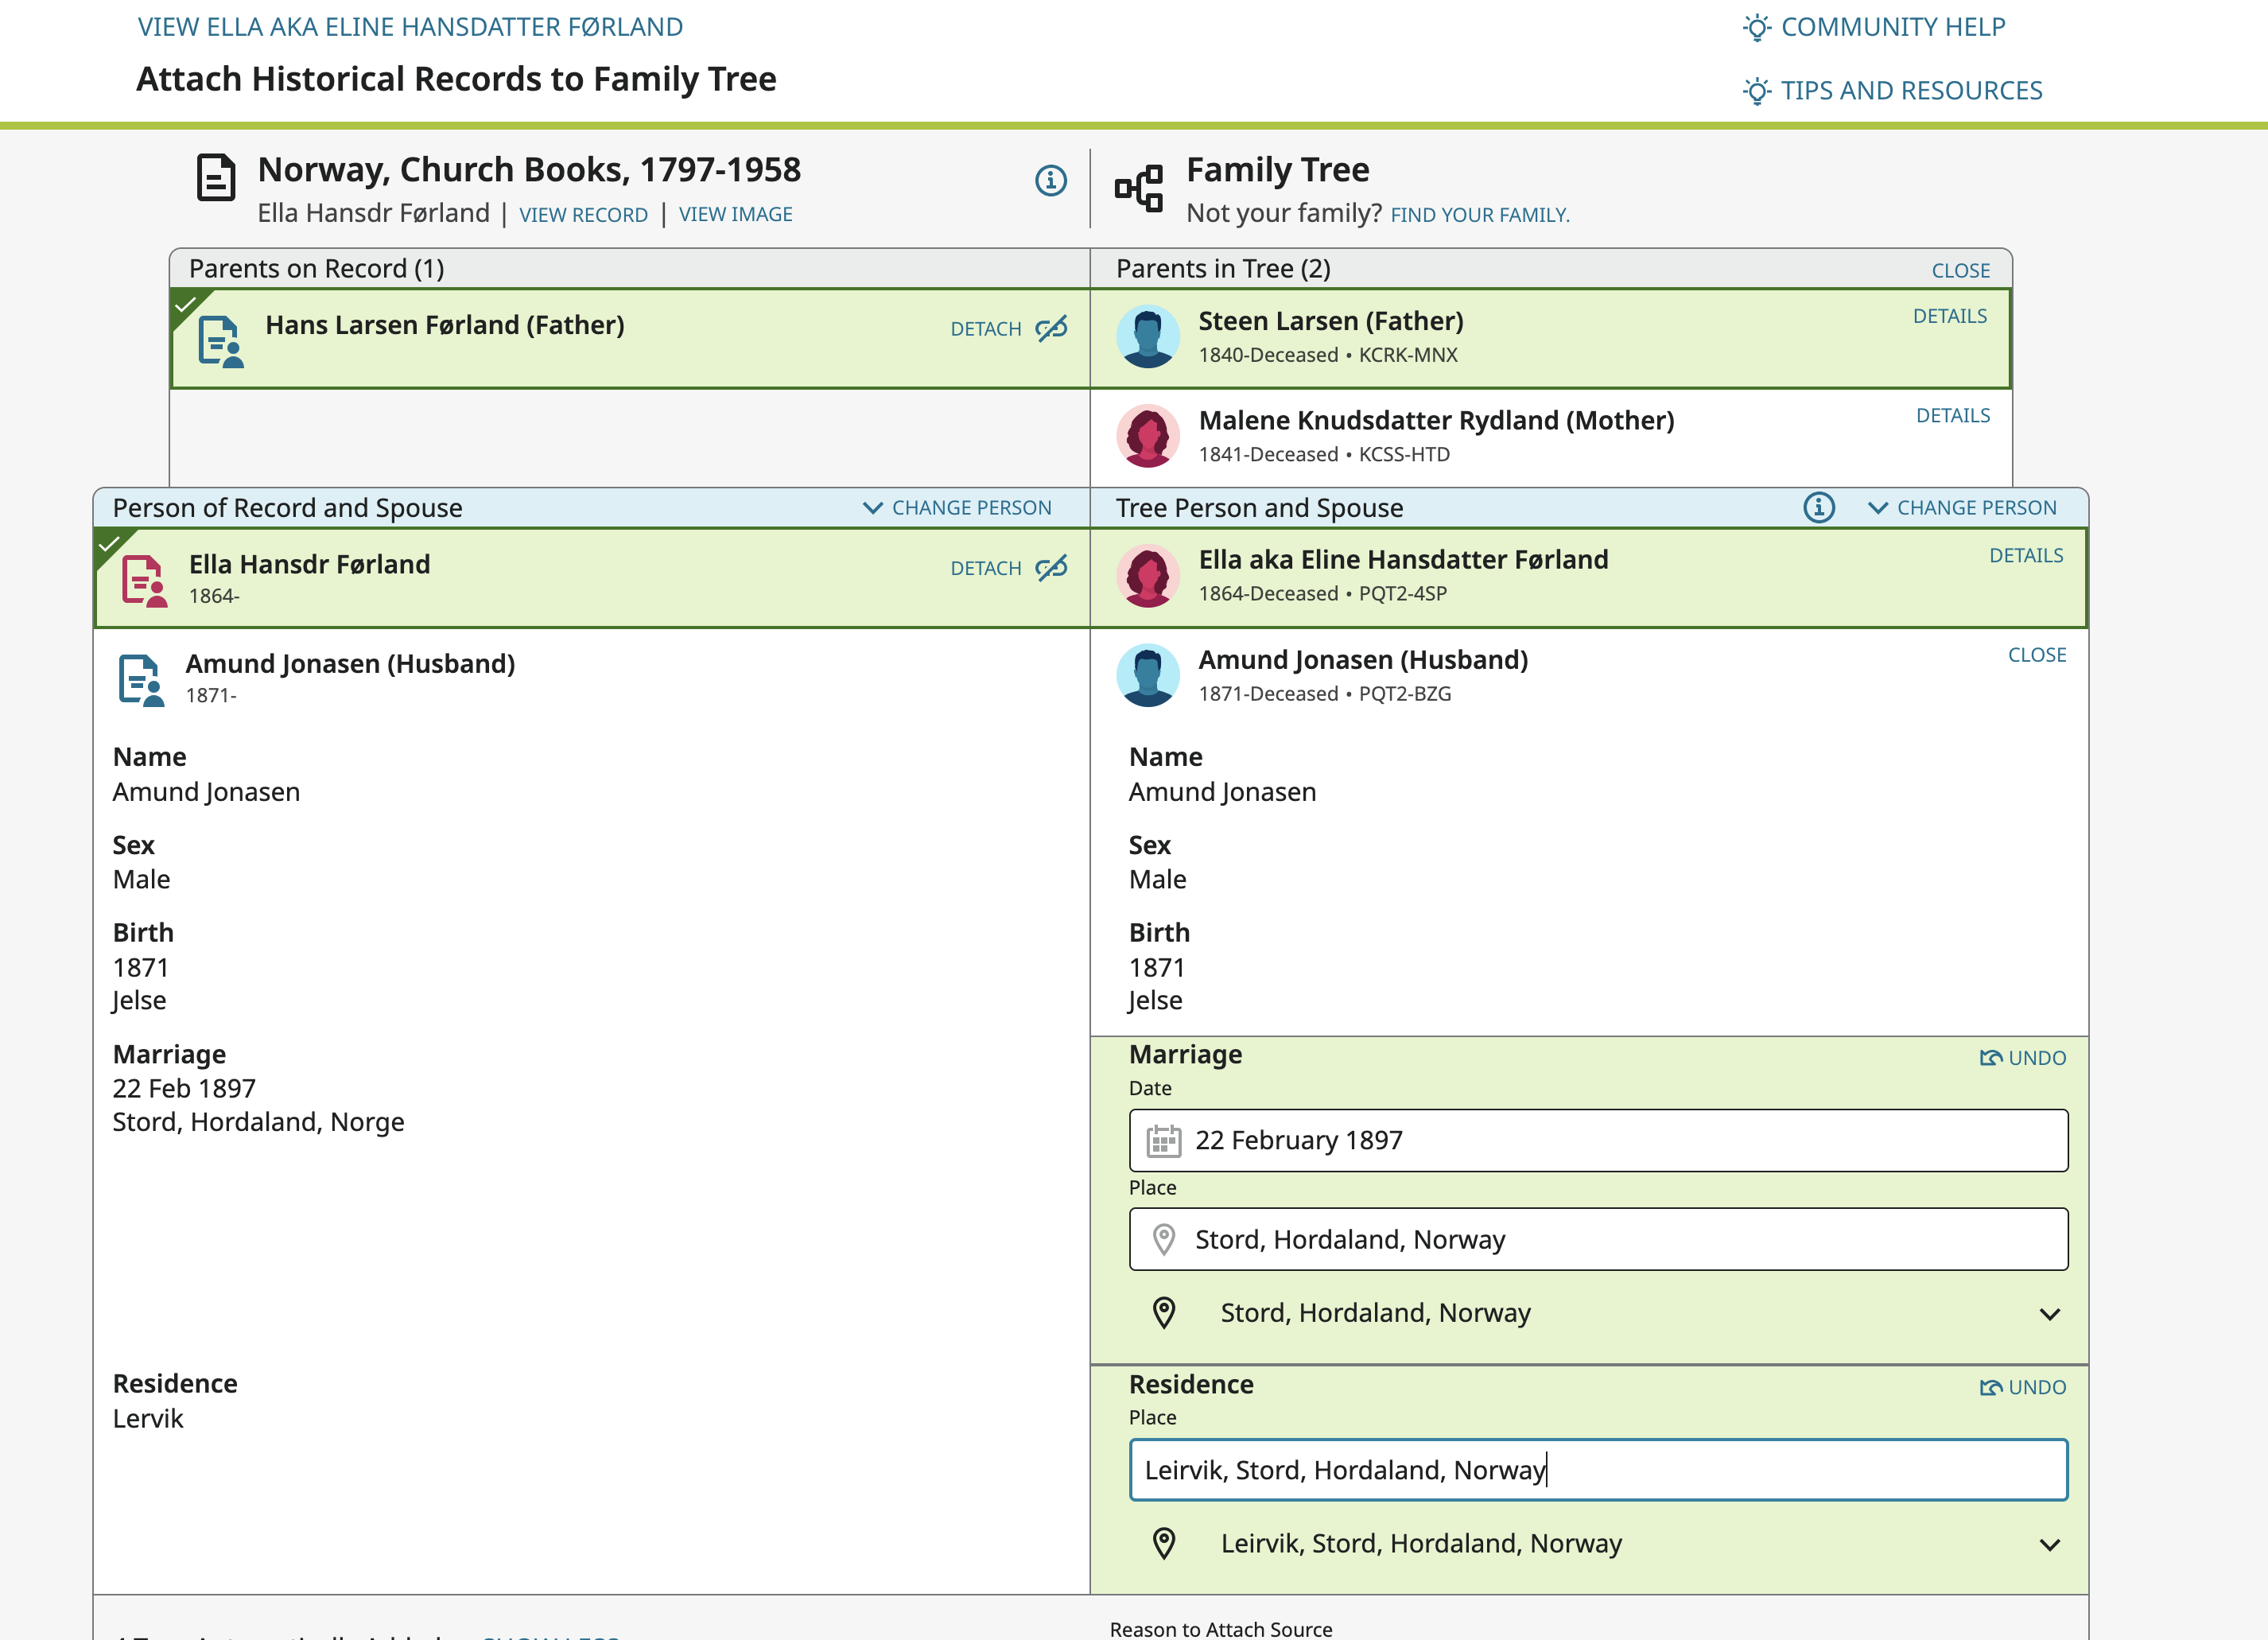Click the Family Tree hierarchy icon
Viewport: 2268px width, 1640px height.
(x=1139, y=188)
